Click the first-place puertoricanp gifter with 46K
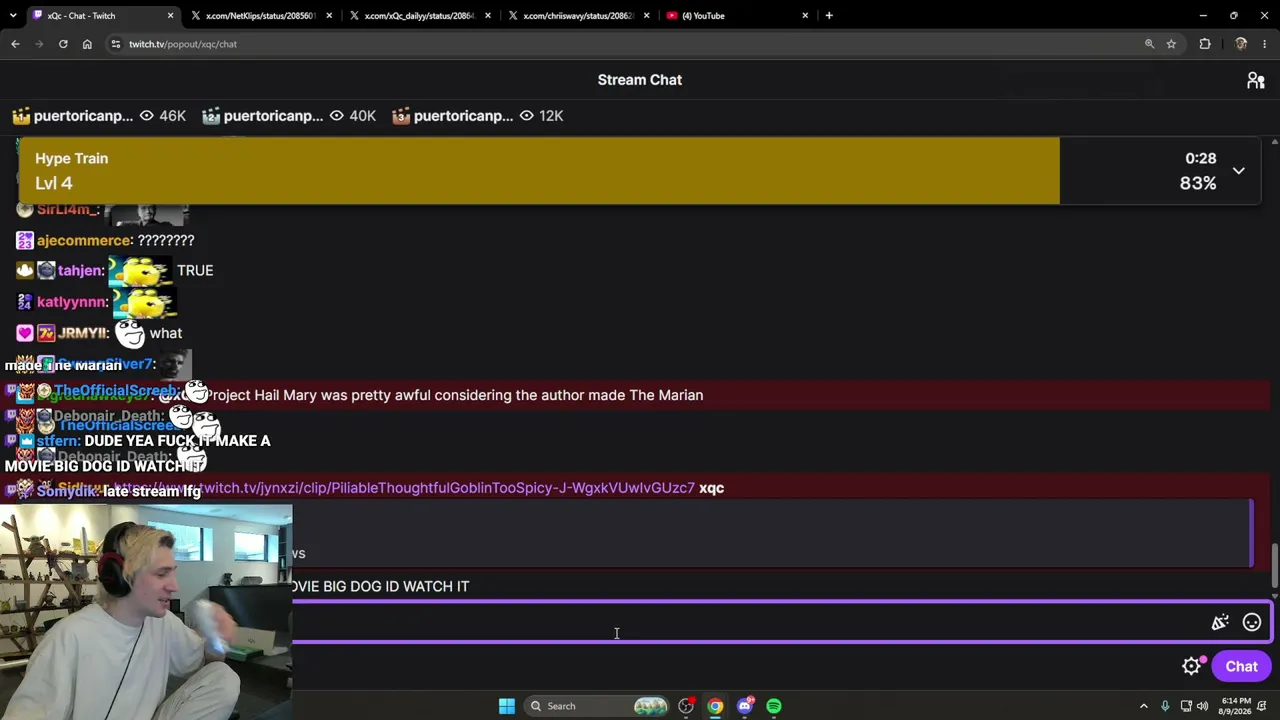Screen dimensions: 1280x720 (x=100, y=116)
